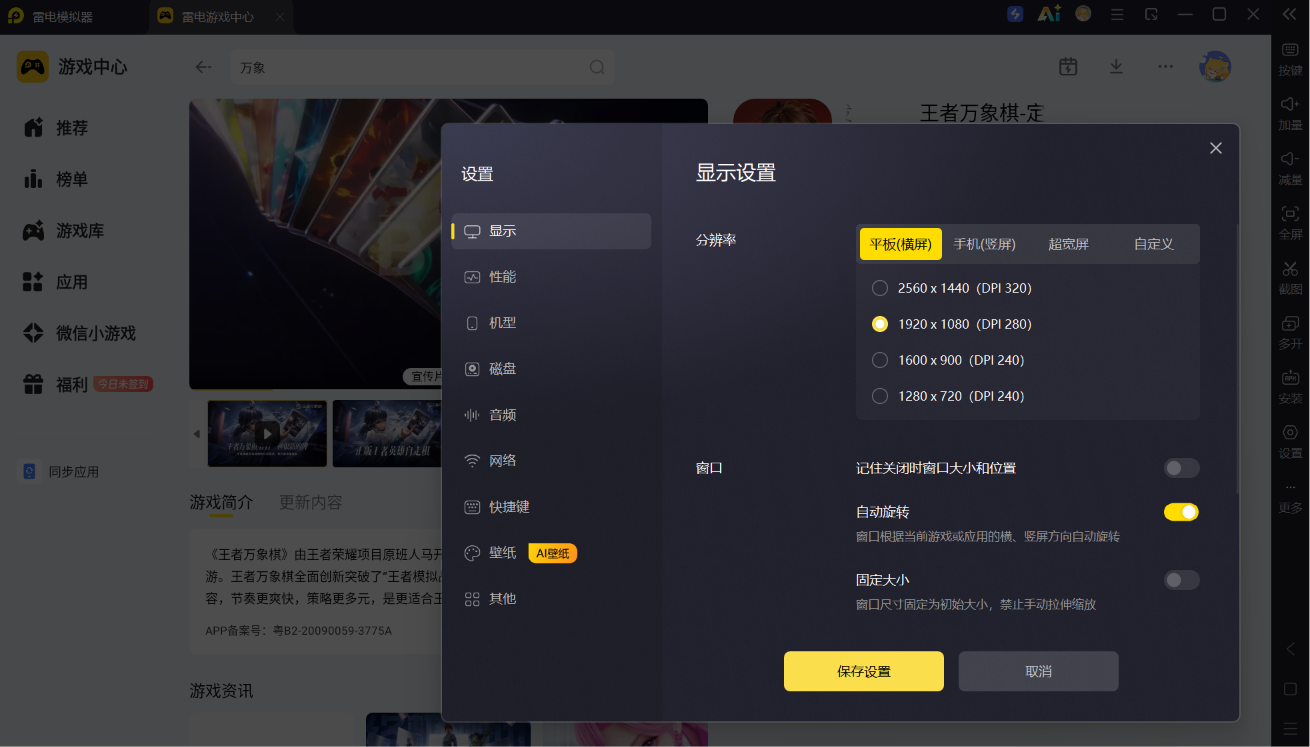Go back using the arrow beside search
This screenshot has height=747, width=1310.
coord(203,67)
